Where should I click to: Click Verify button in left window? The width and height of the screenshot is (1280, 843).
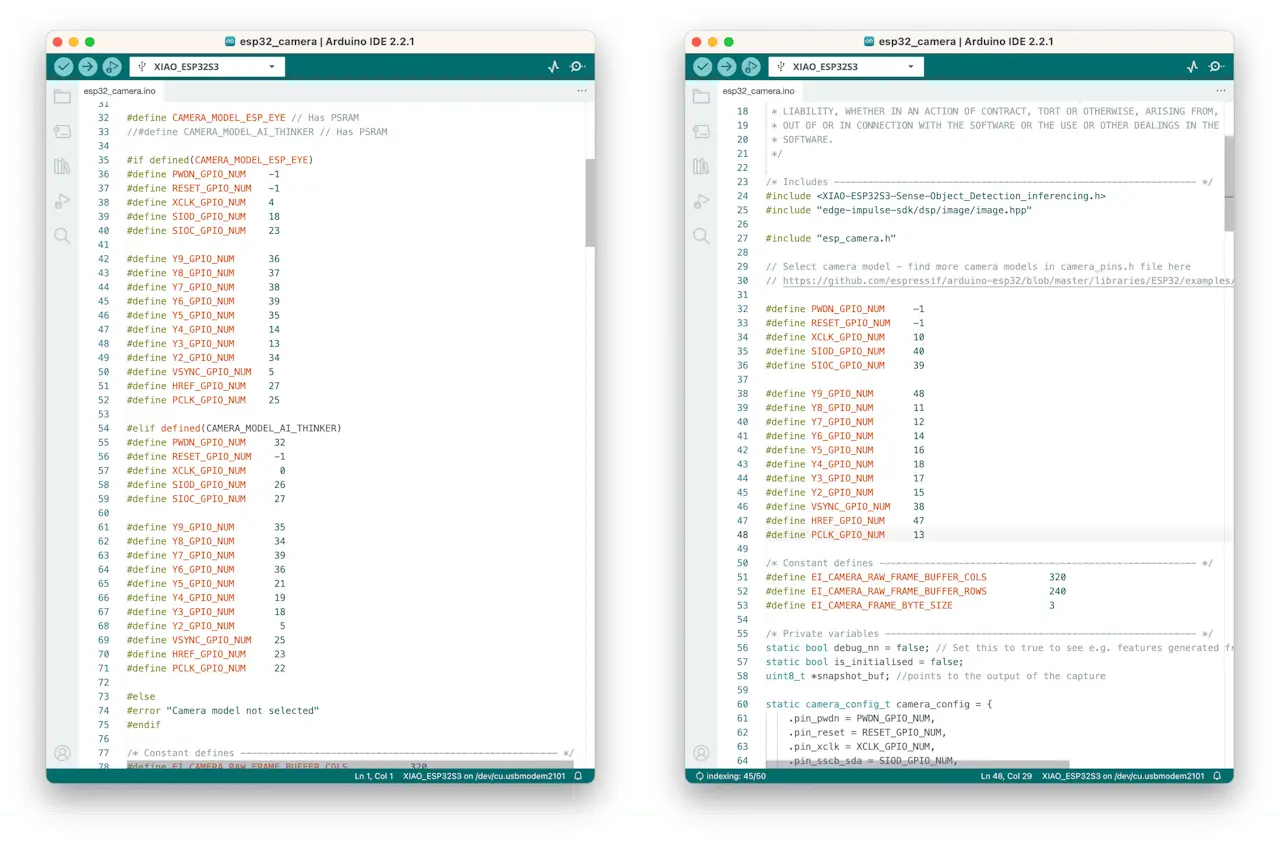point(64,67)
